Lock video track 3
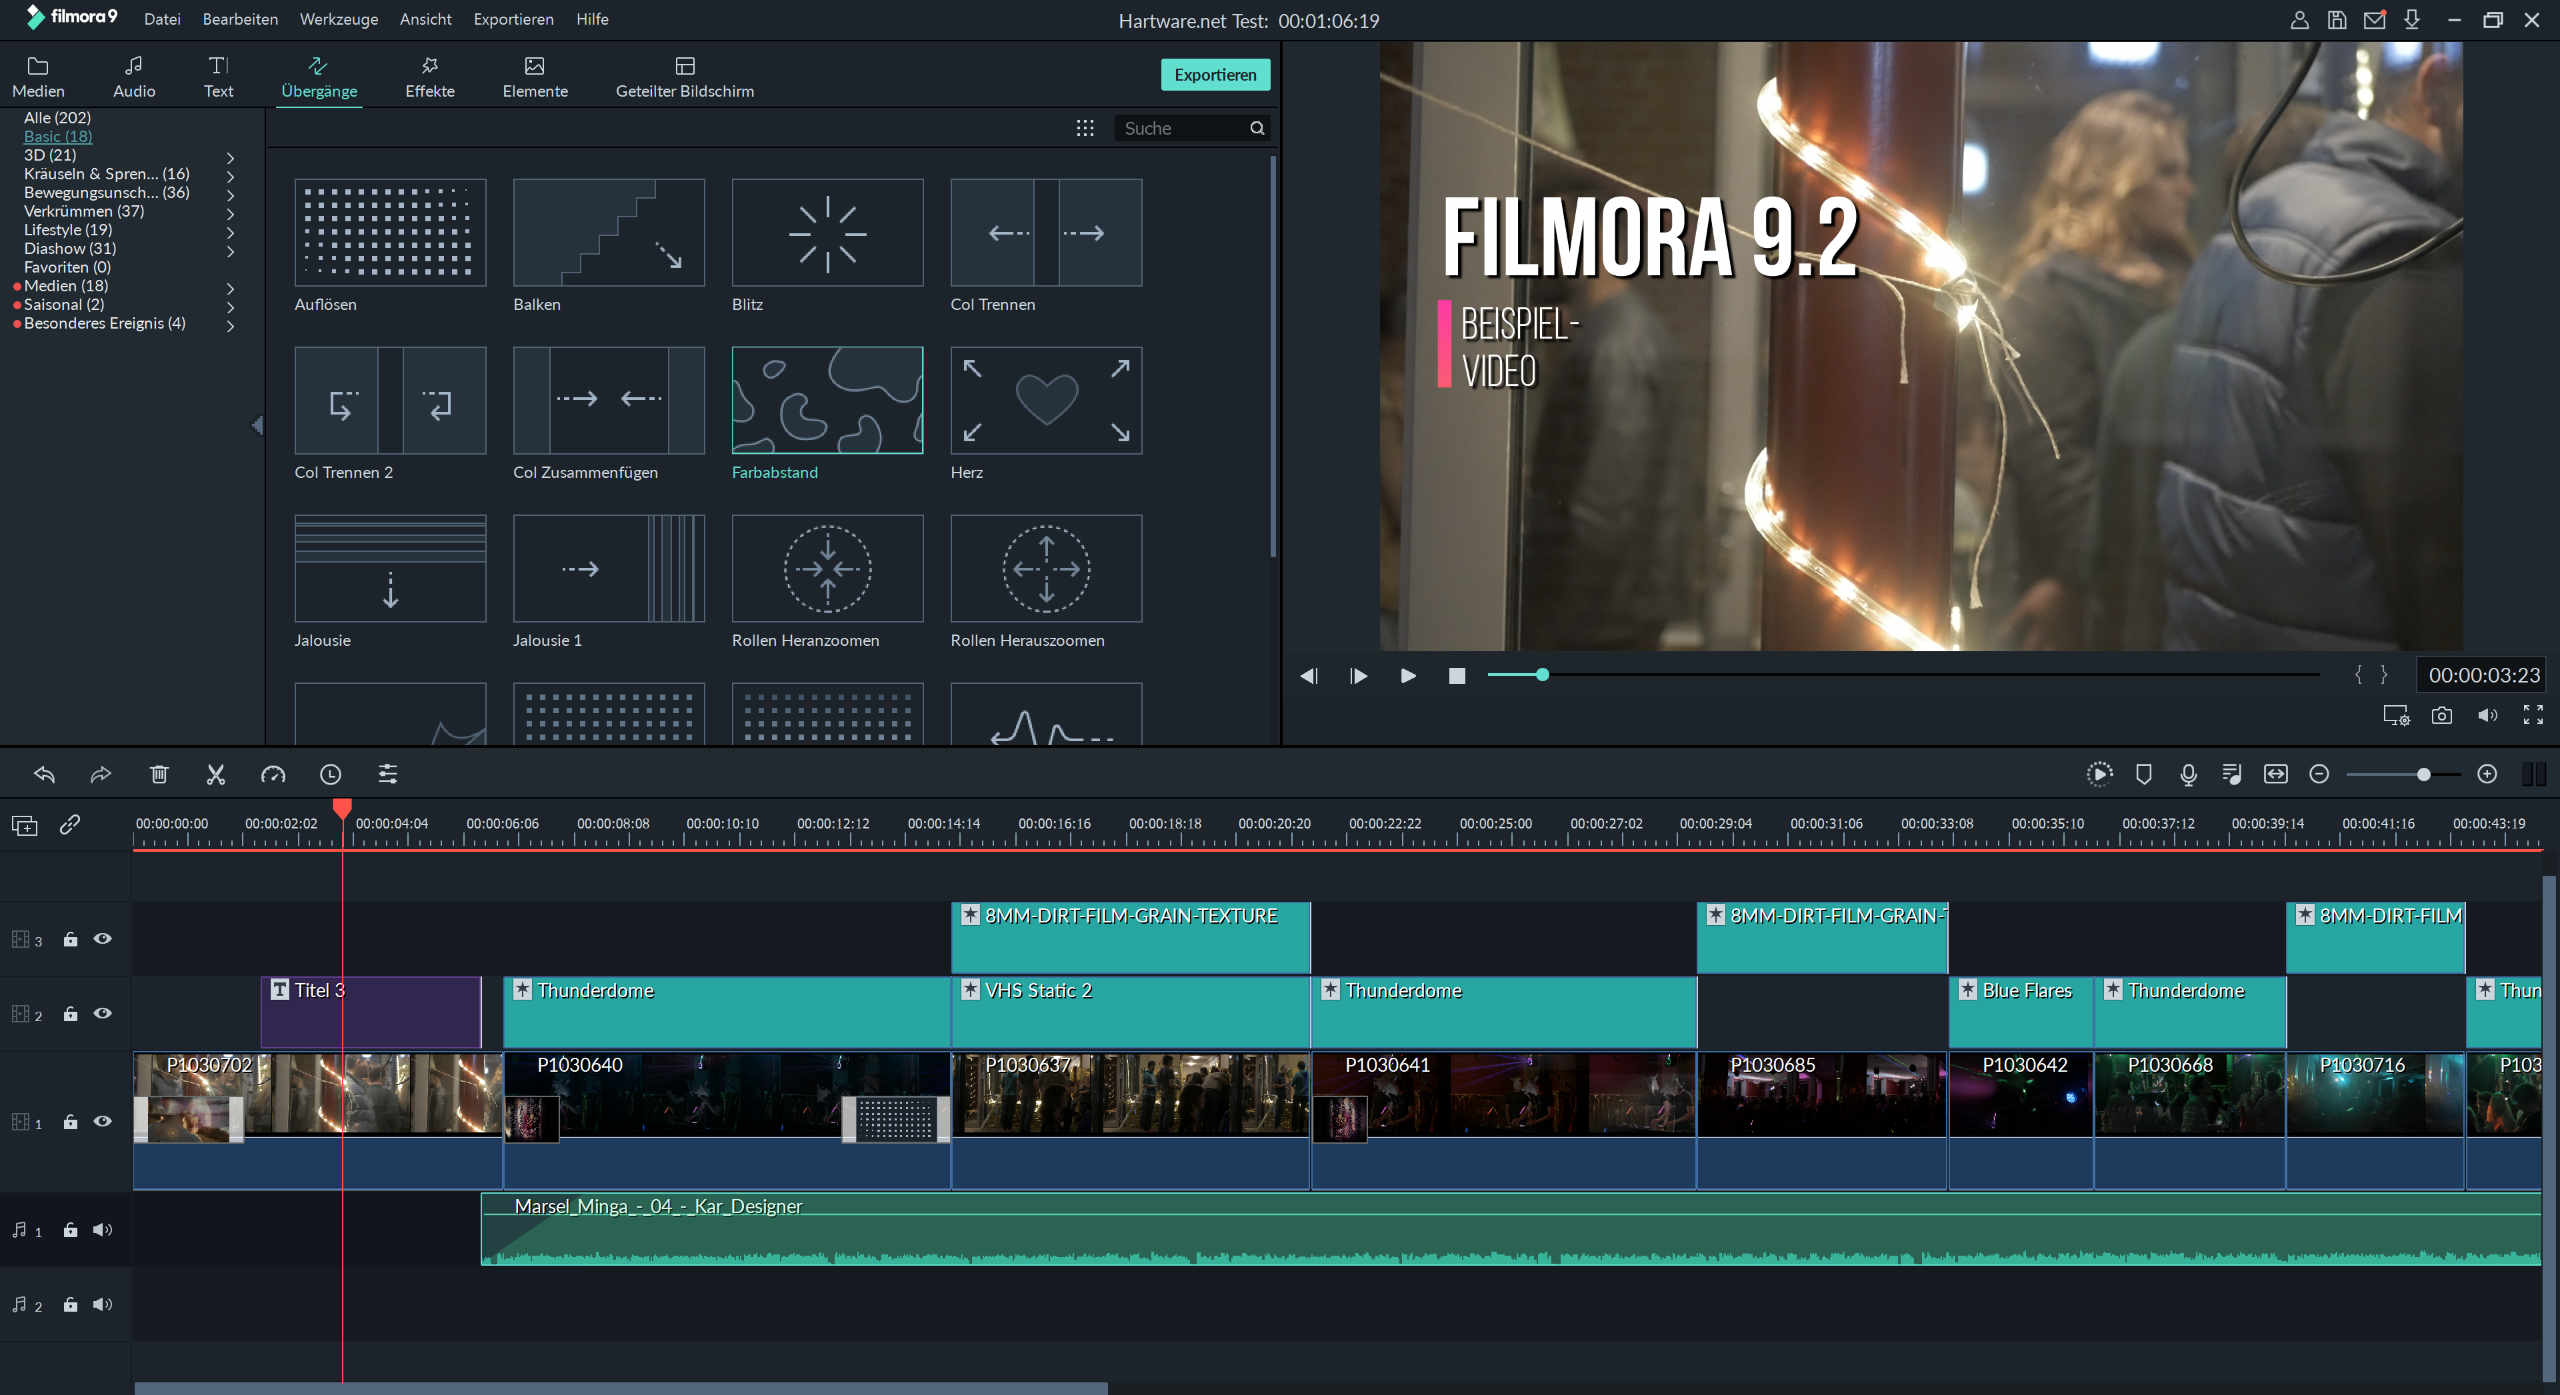The height and width of the screenshot is (1395, 2560). [70, 939]
